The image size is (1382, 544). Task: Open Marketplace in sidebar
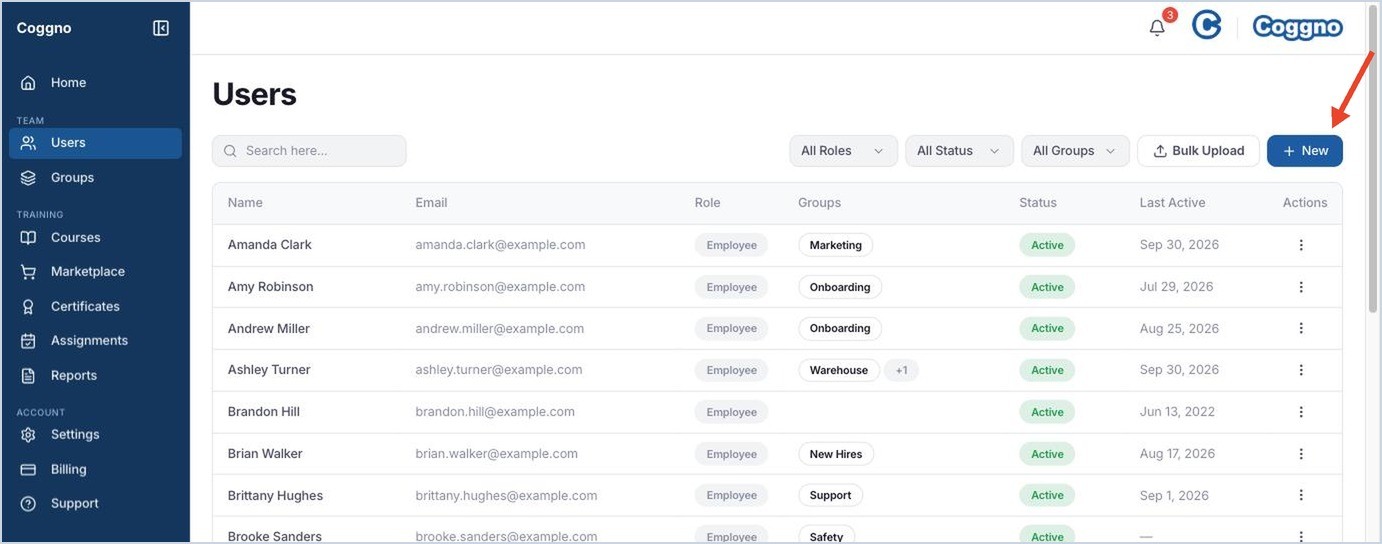(95, 272)
